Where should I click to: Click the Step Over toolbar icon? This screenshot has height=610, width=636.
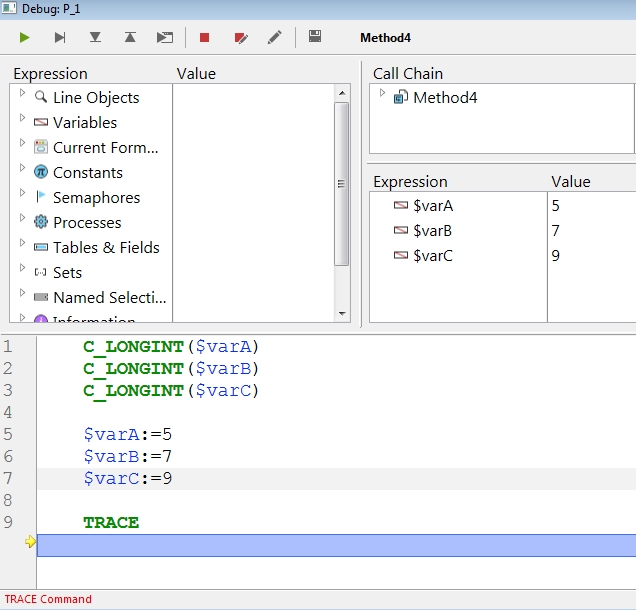(x=60, y=38)
